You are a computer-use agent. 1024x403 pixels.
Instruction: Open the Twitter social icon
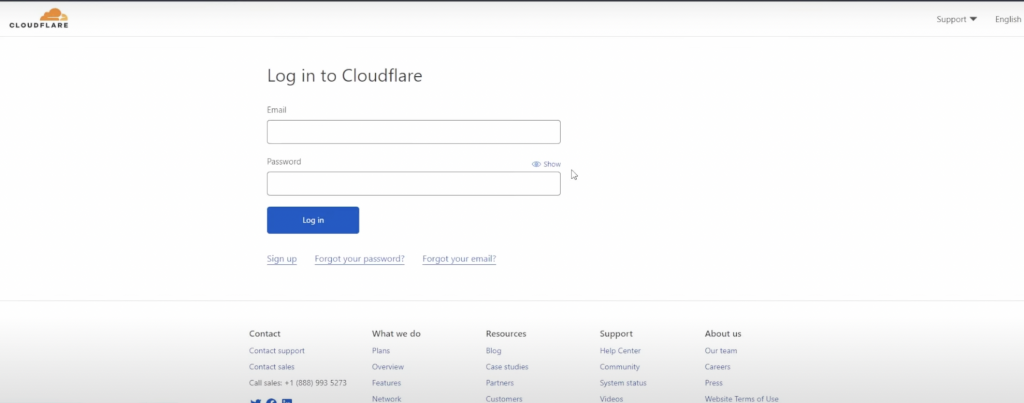click(x=255, y=400)
